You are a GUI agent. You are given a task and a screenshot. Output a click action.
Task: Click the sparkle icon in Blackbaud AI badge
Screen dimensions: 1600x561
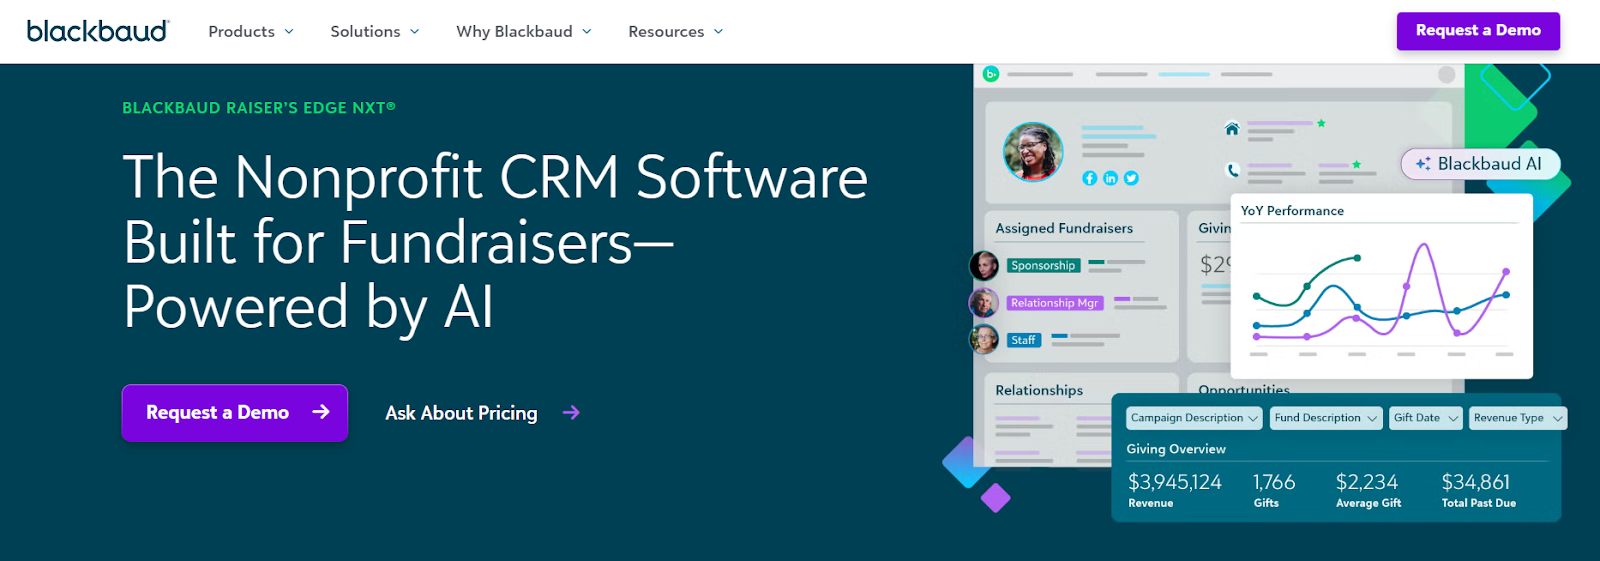tap(1423, 164)
